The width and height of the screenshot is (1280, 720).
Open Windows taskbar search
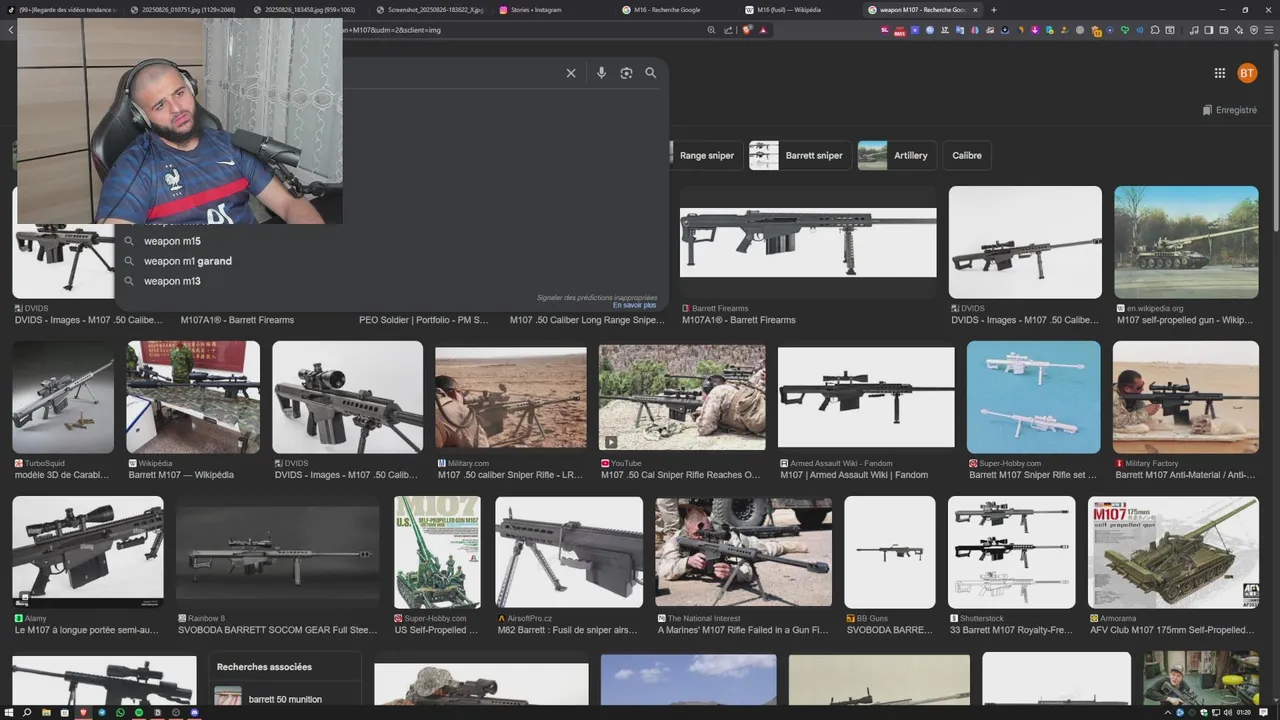tap(27, 712)
